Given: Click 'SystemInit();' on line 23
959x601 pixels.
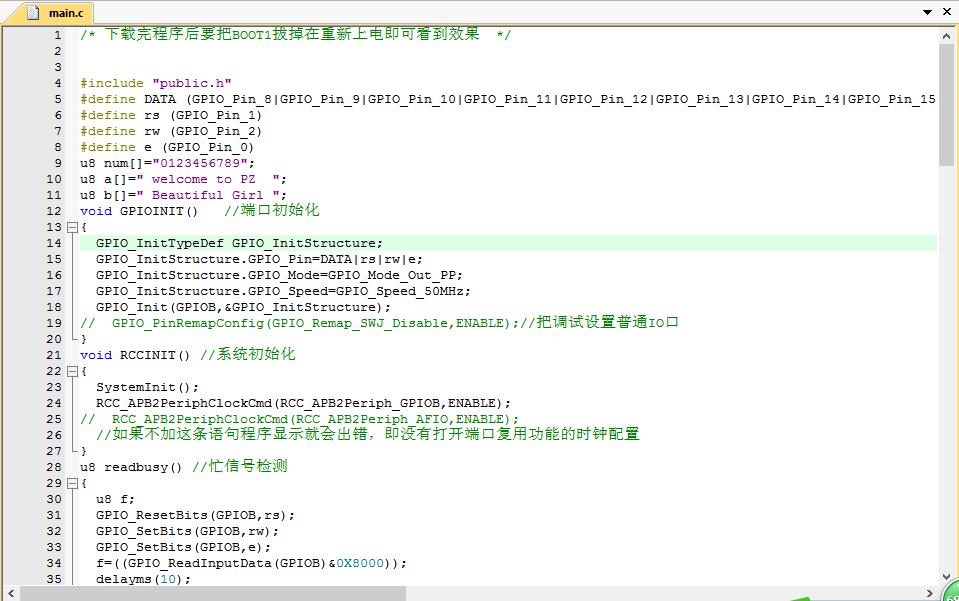Looking at the screenshot, I should pos(147,387).
